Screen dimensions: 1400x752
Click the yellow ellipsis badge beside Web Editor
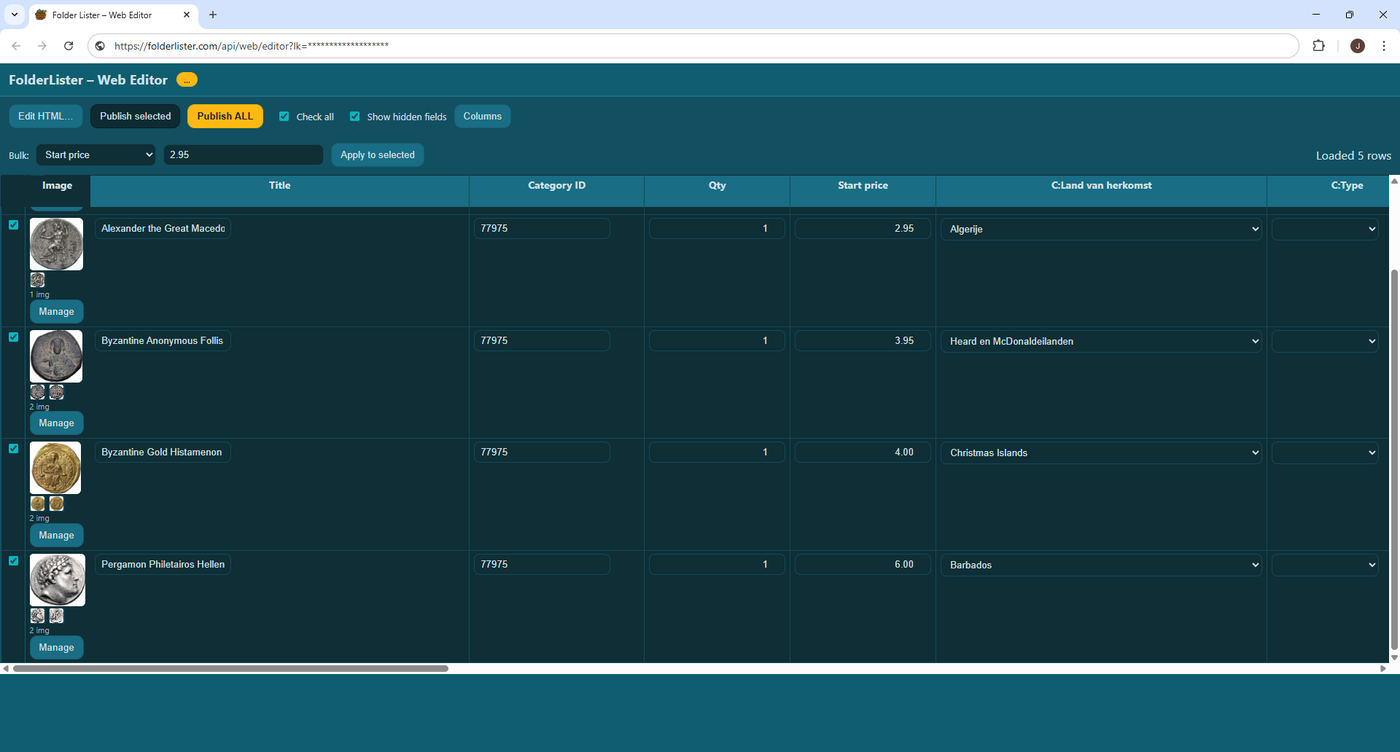187,80
